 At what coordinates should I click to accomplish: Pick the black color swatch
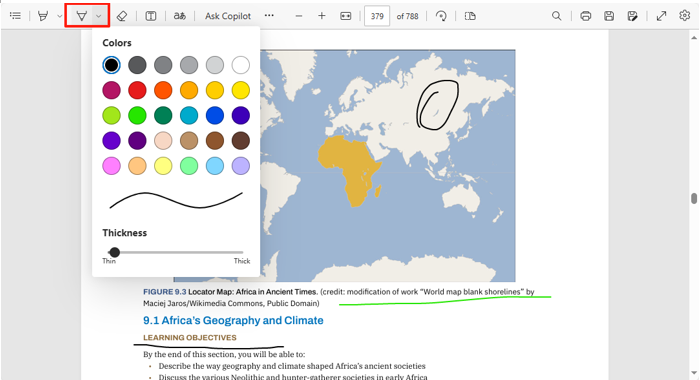(x=111, y=65)
